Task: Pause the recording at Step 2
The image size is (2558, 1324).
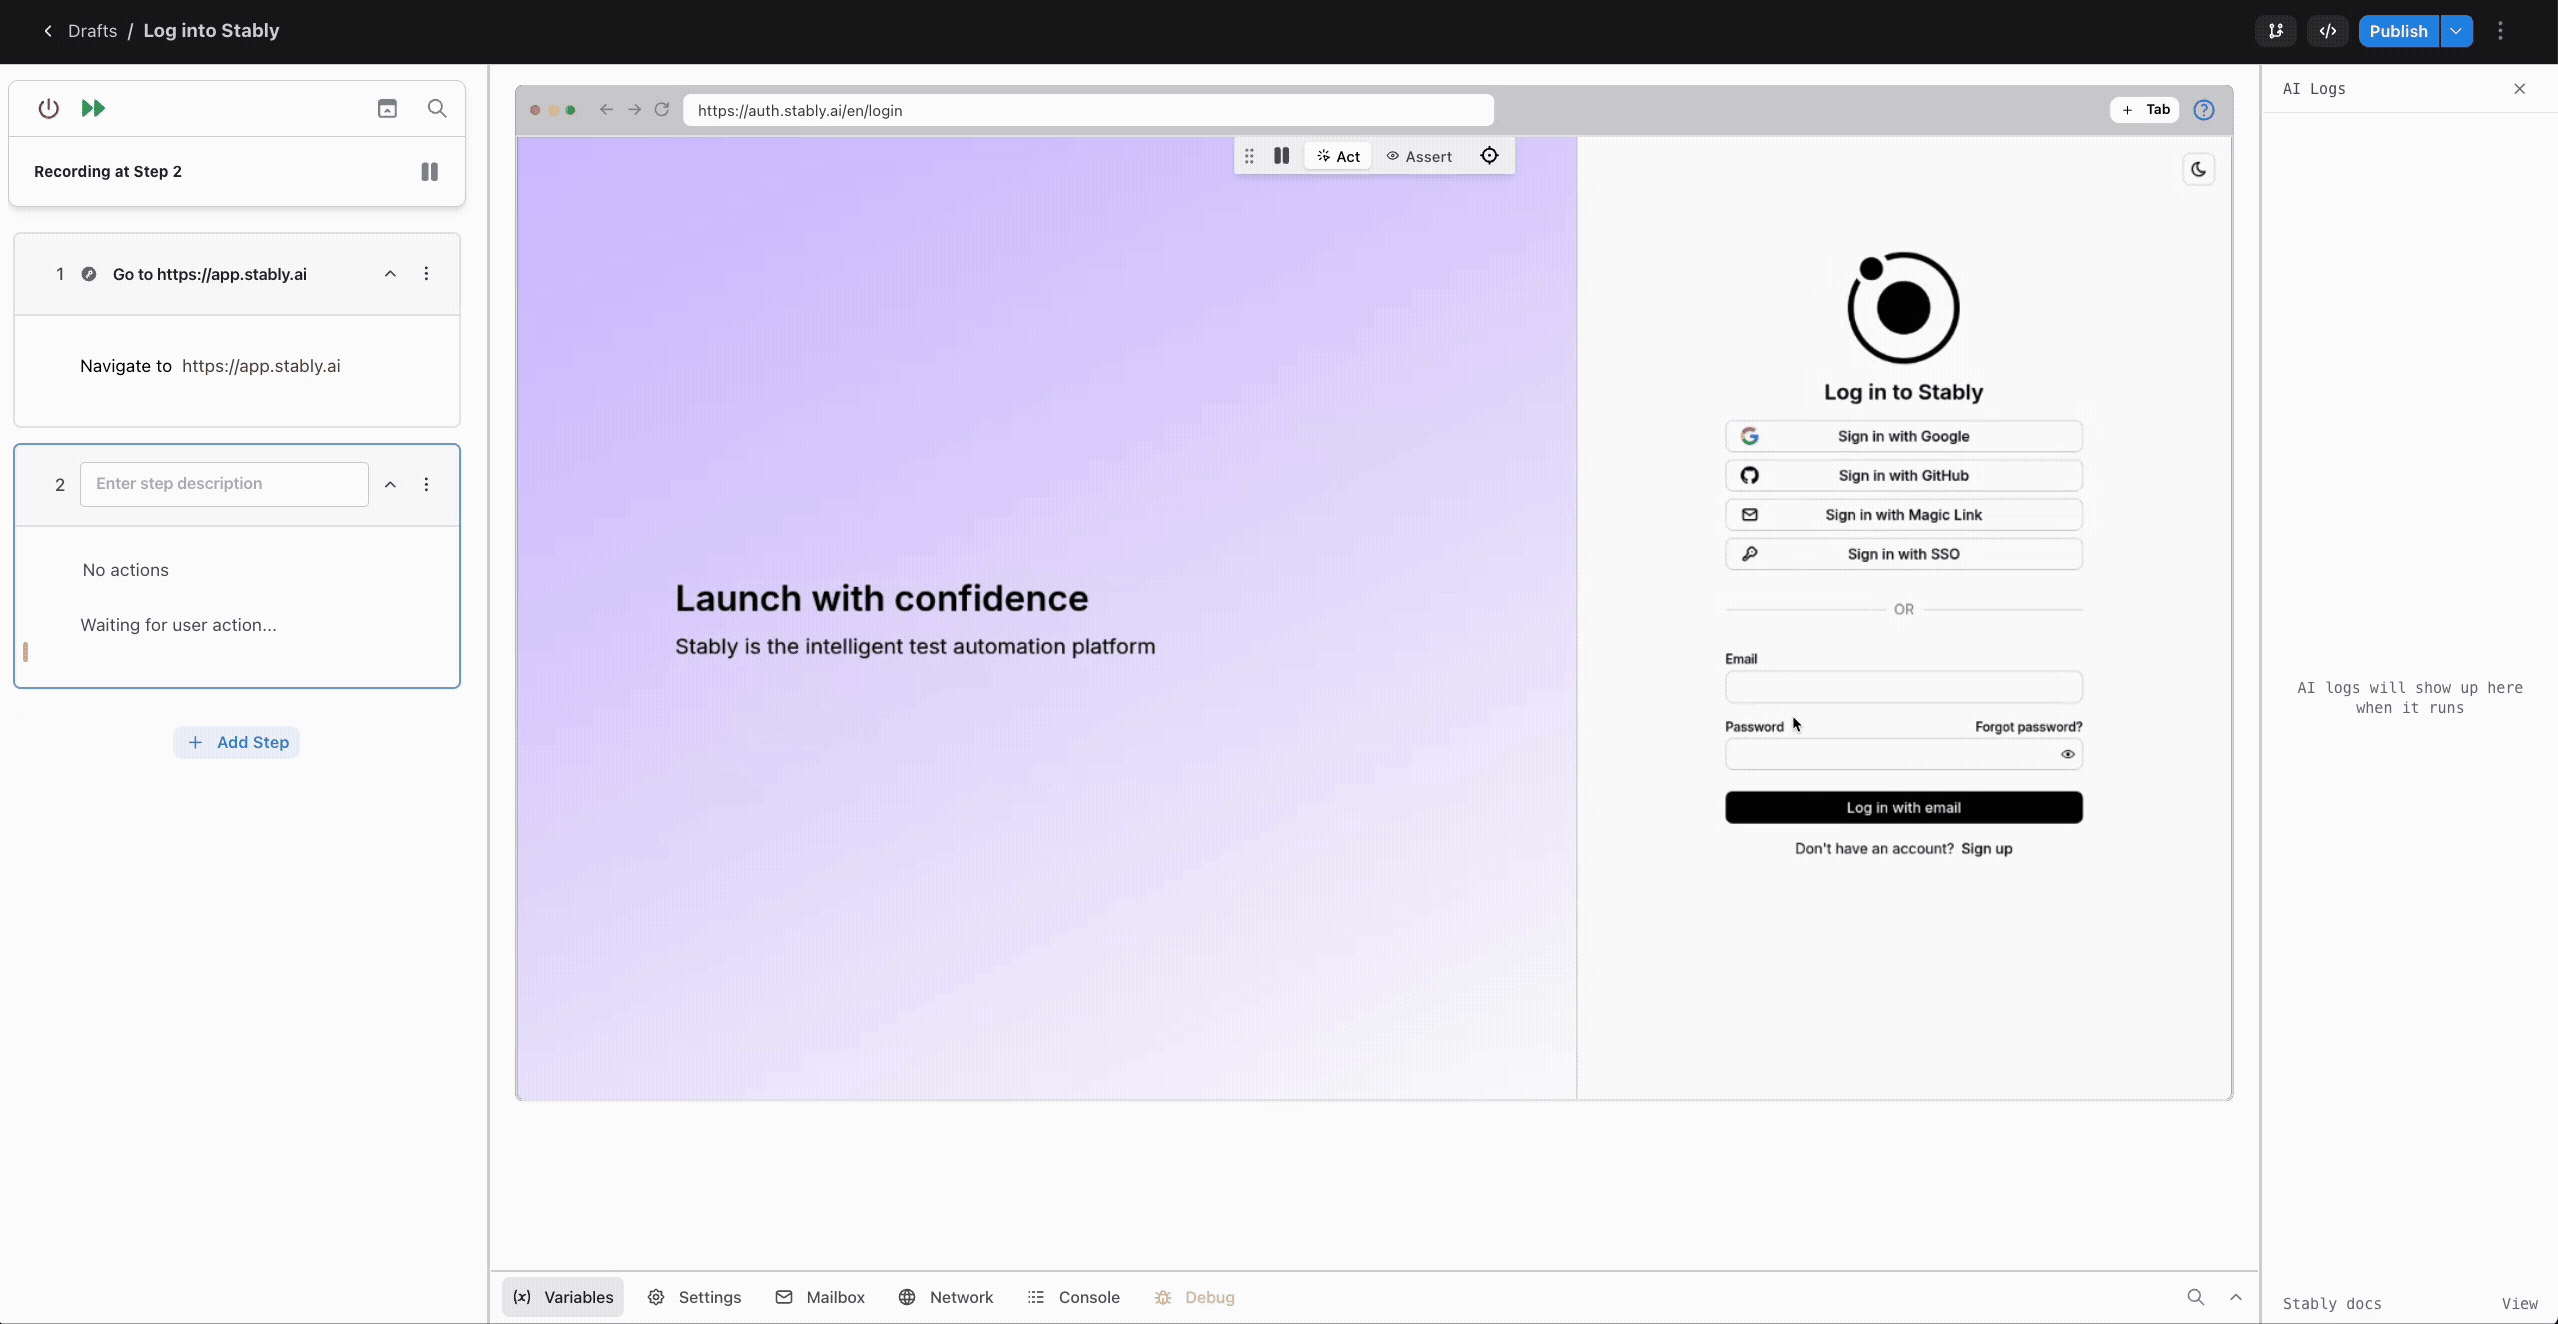Action: coord(429,172)
